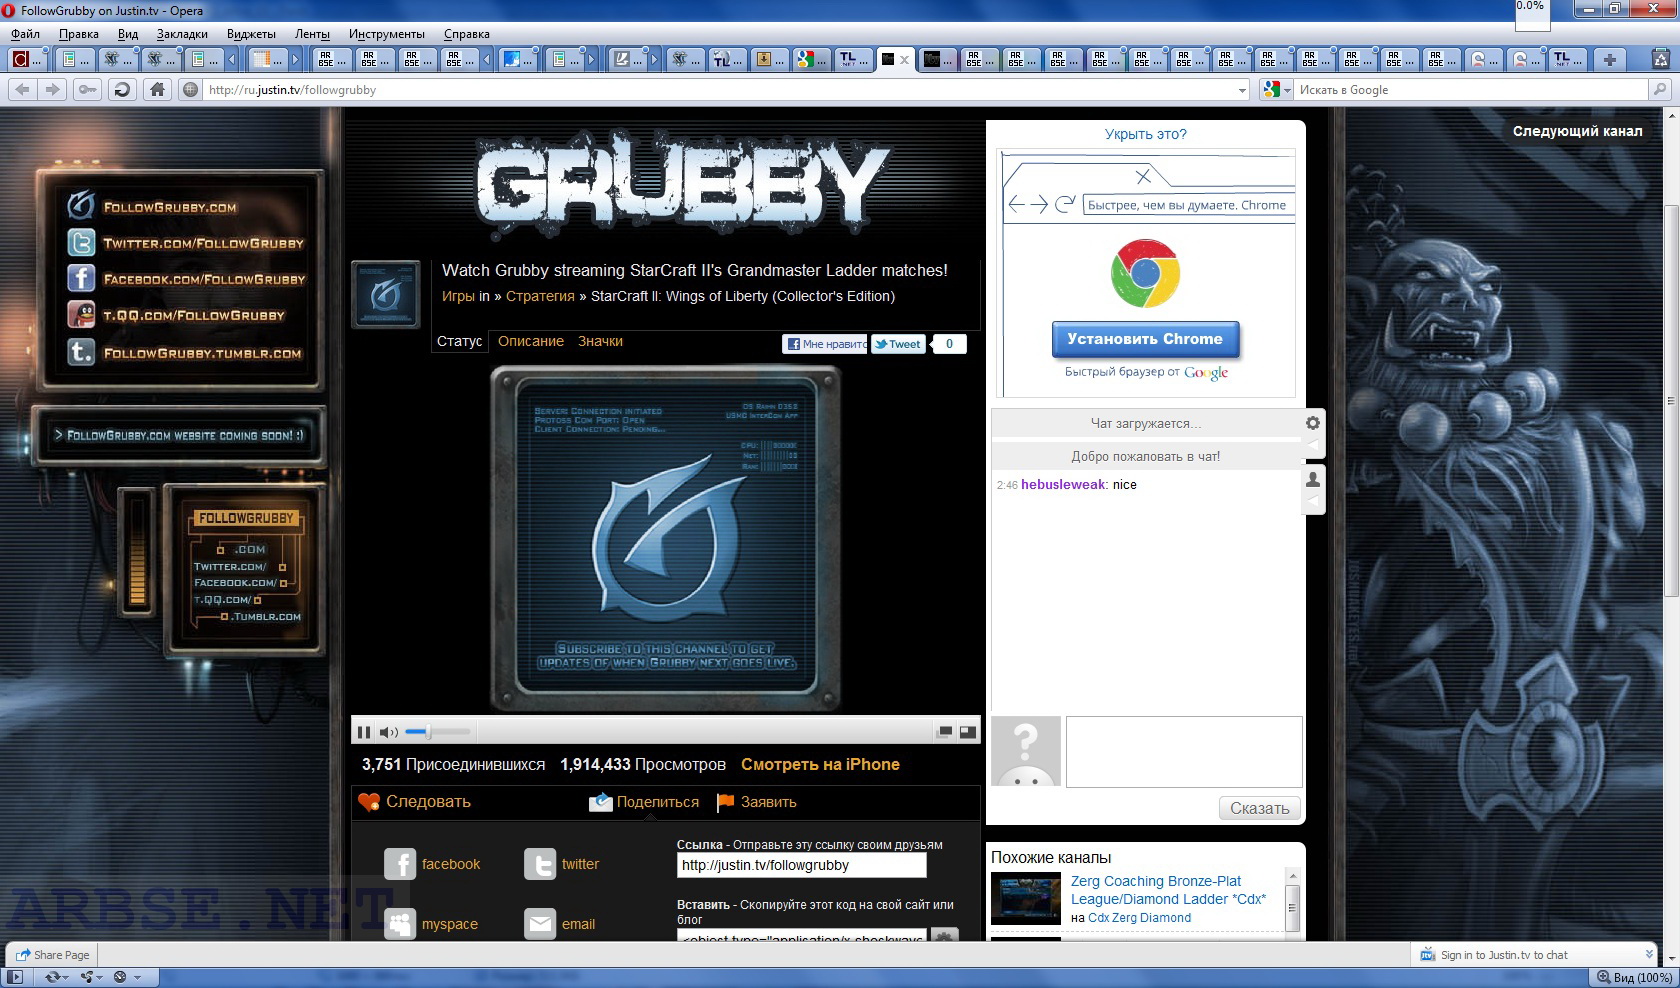Open the Игры category link
The image size is (1680, 988).
pos(458,296)
